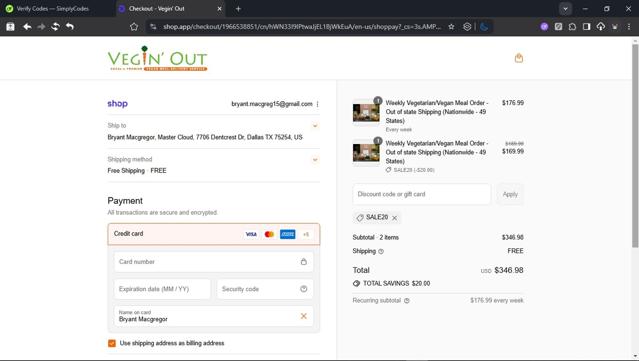Click the browser address bar URL
Viewport: 639px width, 361px height.
pos(302,26)
